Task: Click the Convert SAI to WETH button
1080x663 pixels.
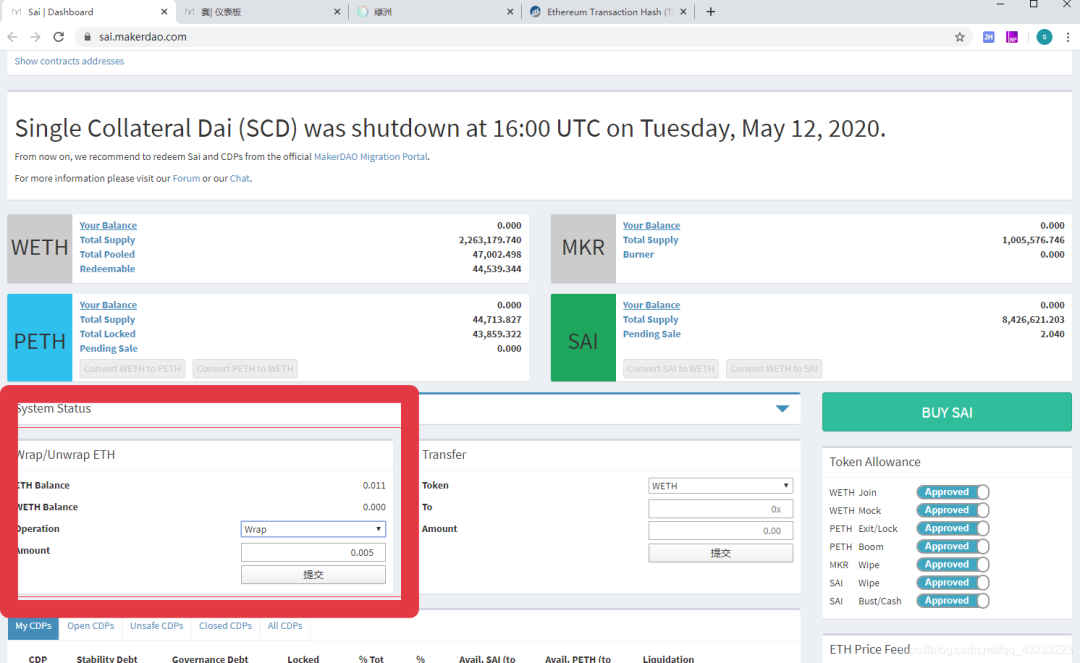Action: pyautogui.click(x=671, y=369)
